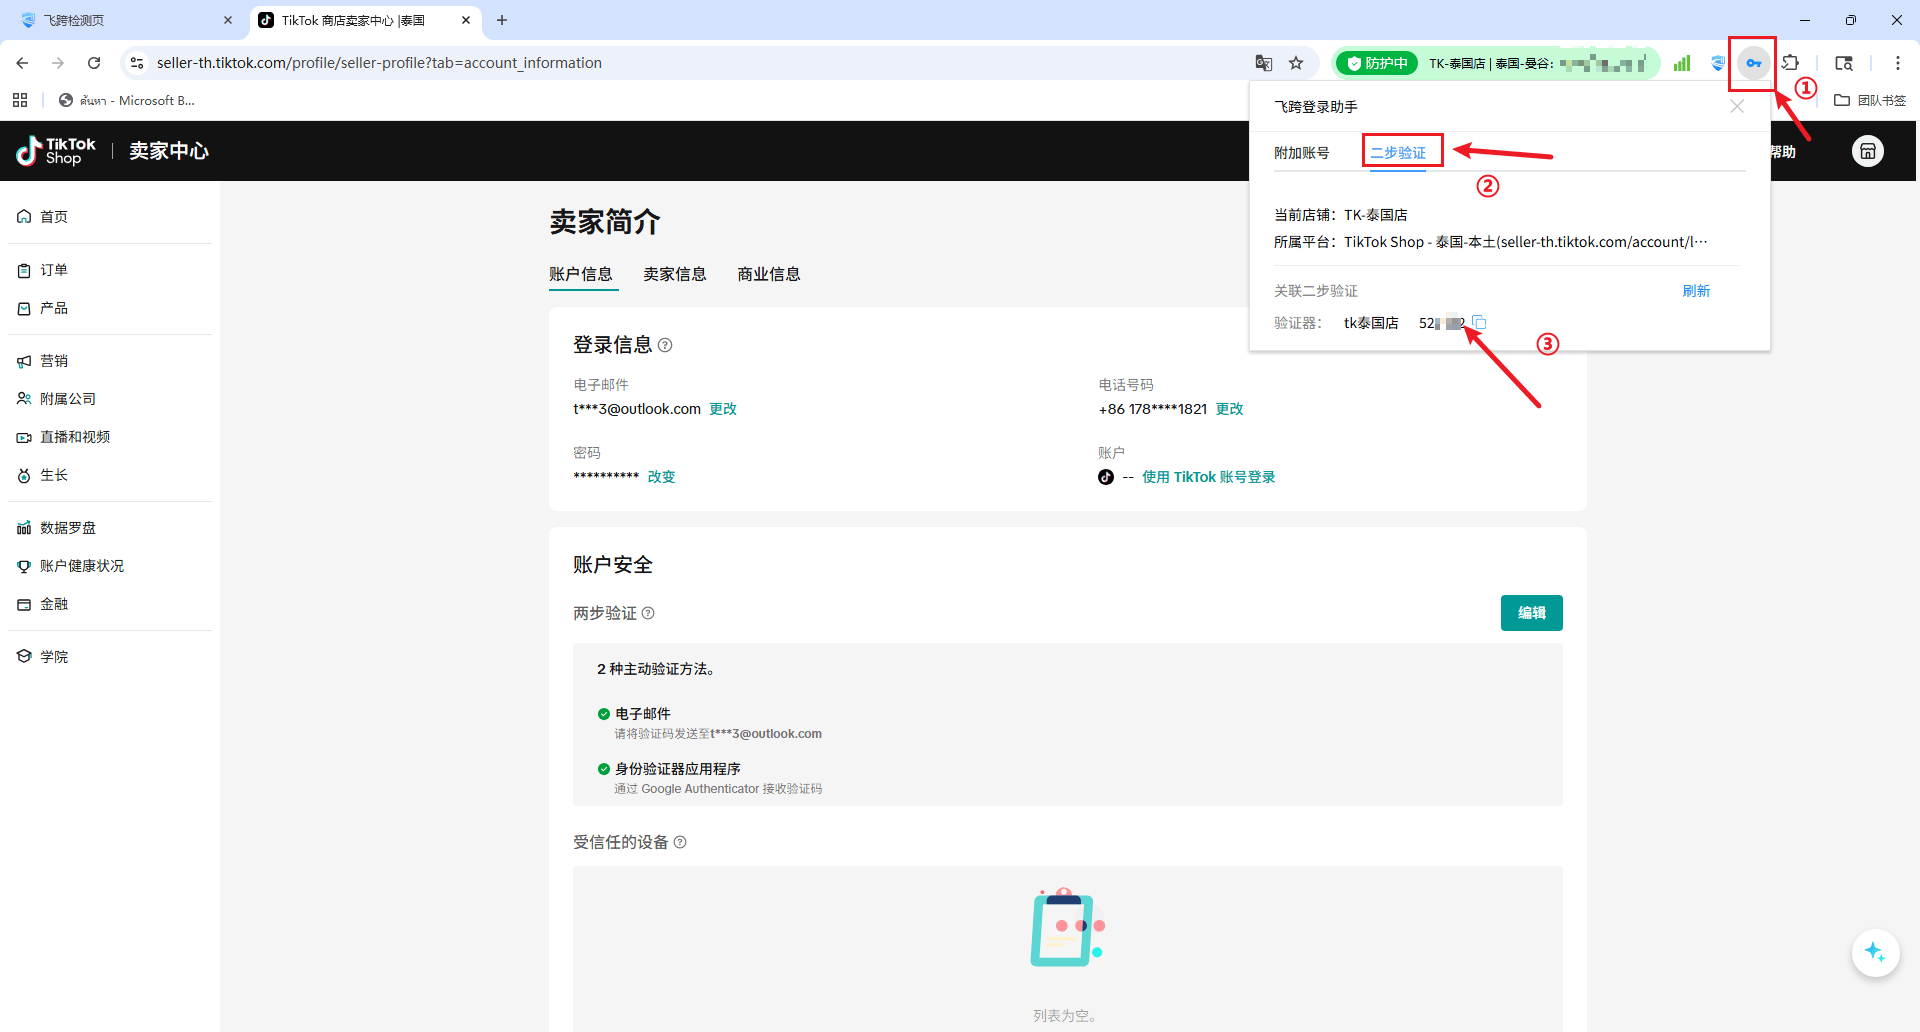Switch to the 附加账号 tab
This screenshot has width=1920, height=1032.
coord(1301,153)
